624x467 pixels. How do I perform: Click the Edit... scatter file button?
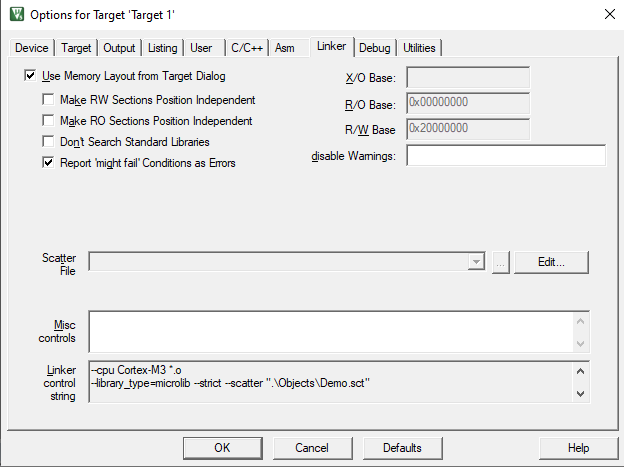click(x=551, y=262)
